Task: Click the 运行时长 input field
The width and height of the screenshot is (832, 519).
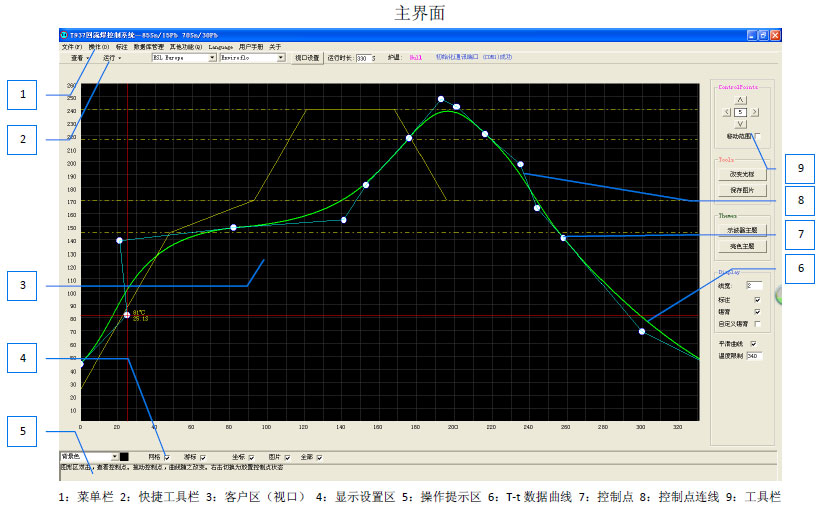Action: click(362, 58)
